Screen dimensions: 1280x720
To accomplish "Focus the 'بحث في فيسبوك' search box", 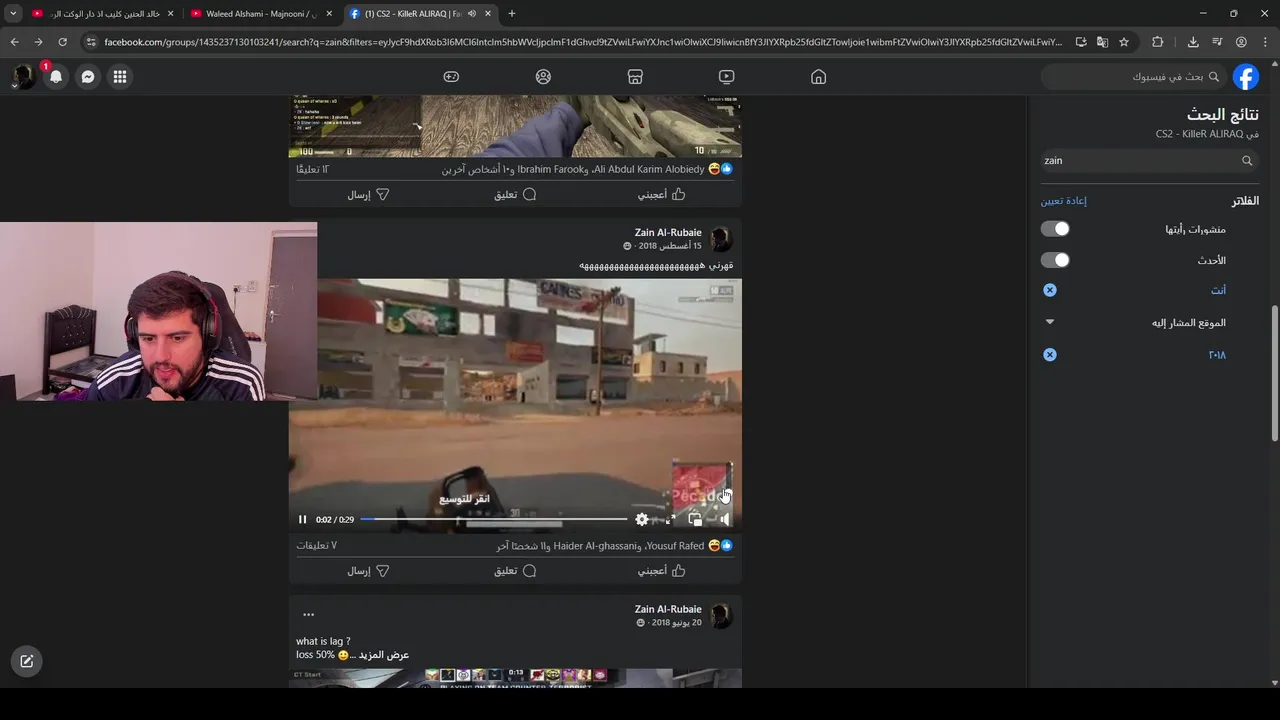I will pyautogui.click(x=1132, y=77).
